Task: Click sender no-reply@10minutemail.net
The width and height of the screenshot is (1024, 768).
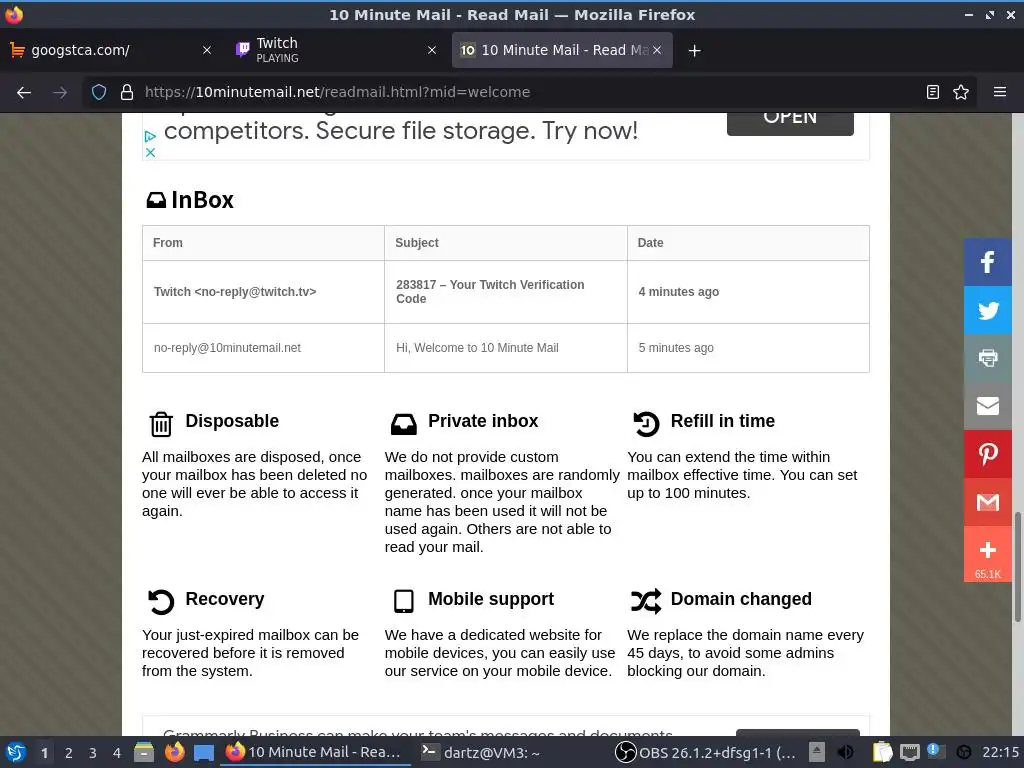Action: click(227, 348)
